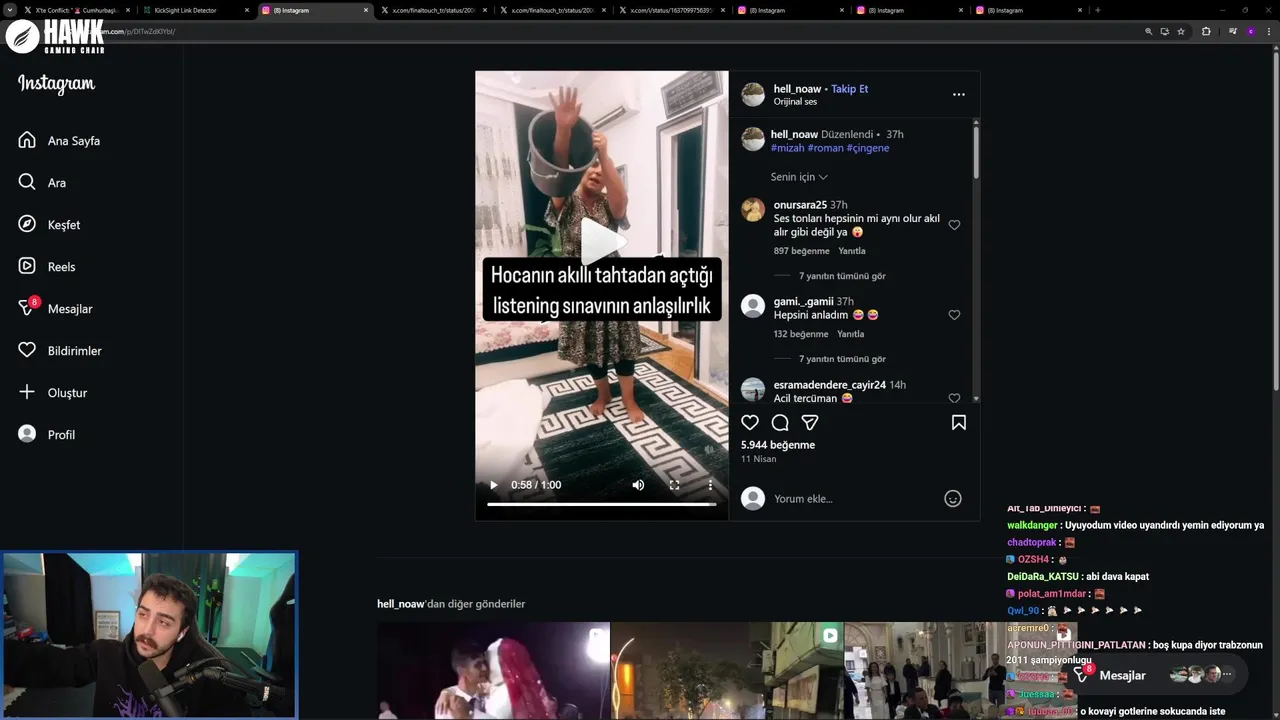
Task: Open video three-dot more options
Action: point(710,485)
